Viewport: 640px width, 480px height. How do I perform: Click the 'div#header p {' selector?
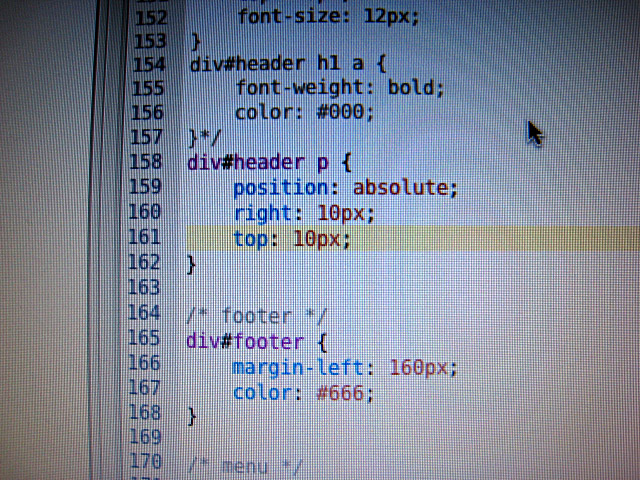click(269, 163)
